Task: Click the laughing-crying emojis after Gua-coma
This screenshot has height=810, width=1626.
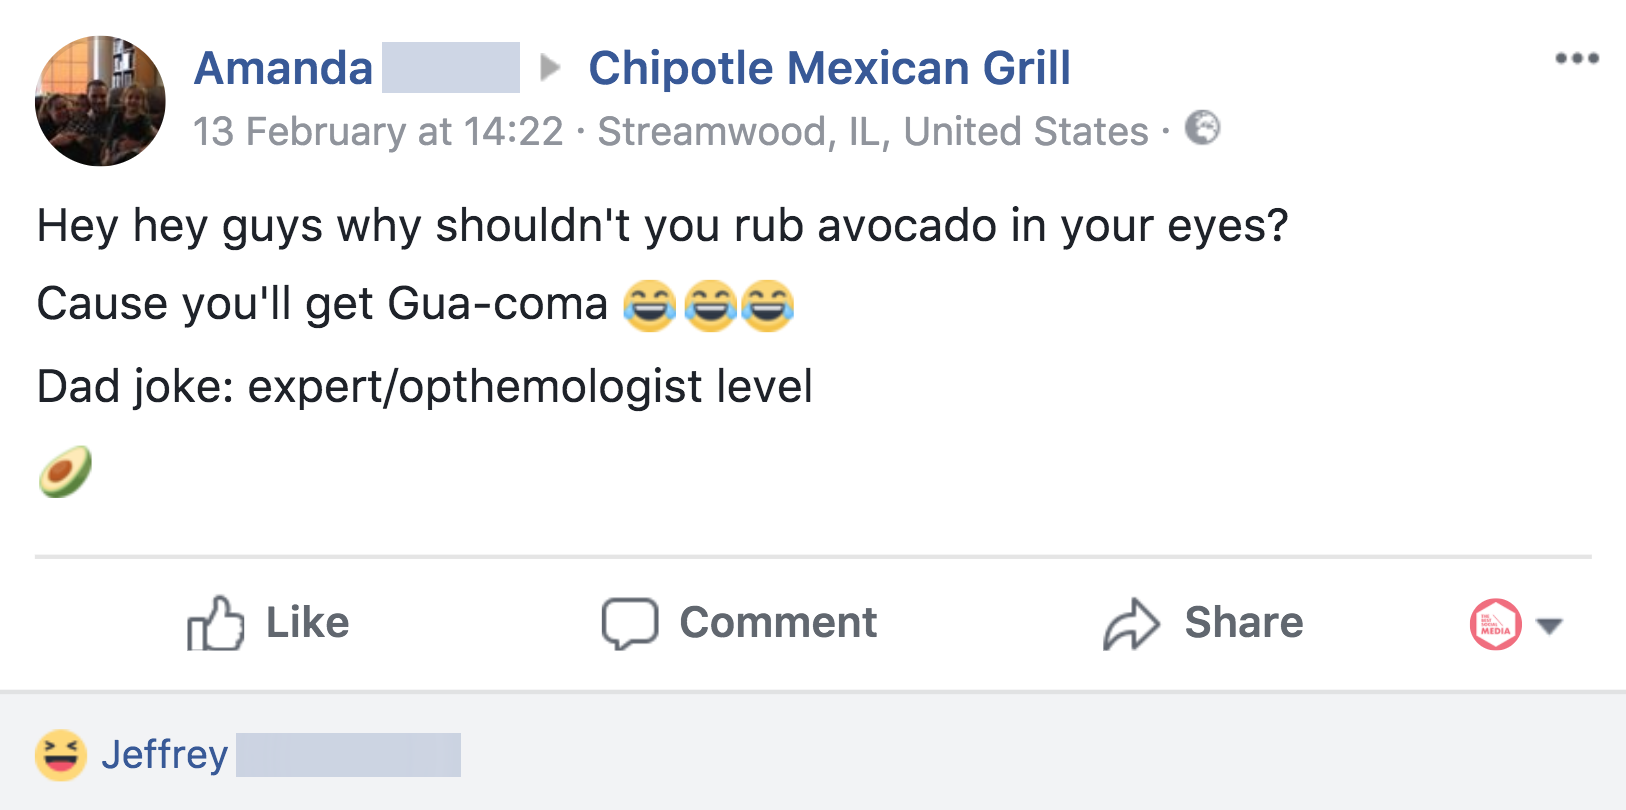Action: coord(709,305)
